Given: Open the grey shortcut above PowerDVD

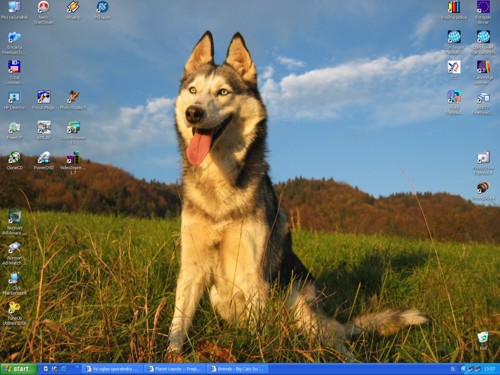Looking at the screenshot, I should point(43,127).
